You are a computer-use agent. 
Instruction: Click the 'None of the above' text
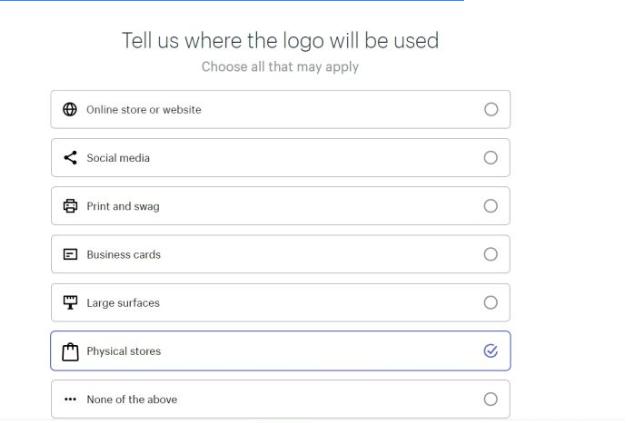tap(132, 400)
